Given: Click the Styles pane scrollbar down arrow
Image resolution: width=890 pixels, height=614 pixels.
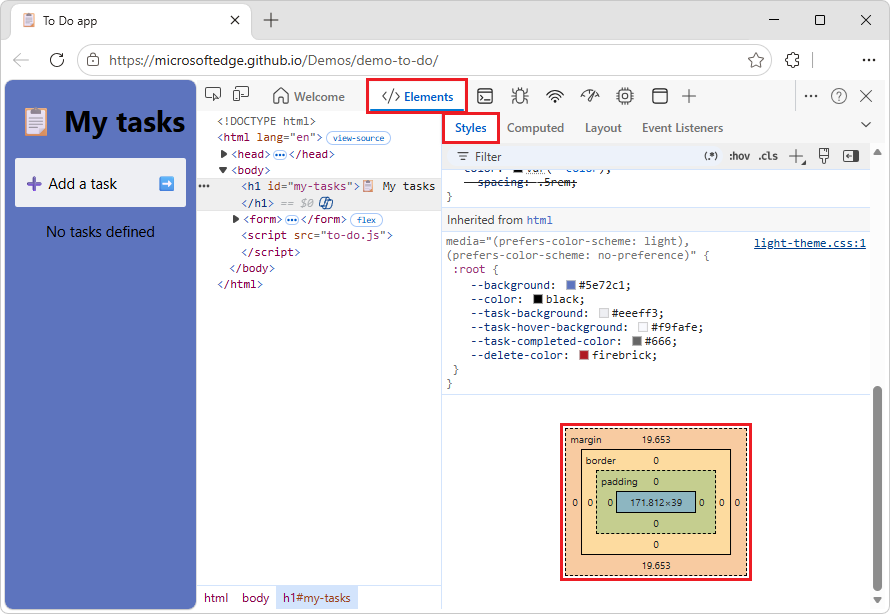Looking at the screenshot, I should click(878, 600).
